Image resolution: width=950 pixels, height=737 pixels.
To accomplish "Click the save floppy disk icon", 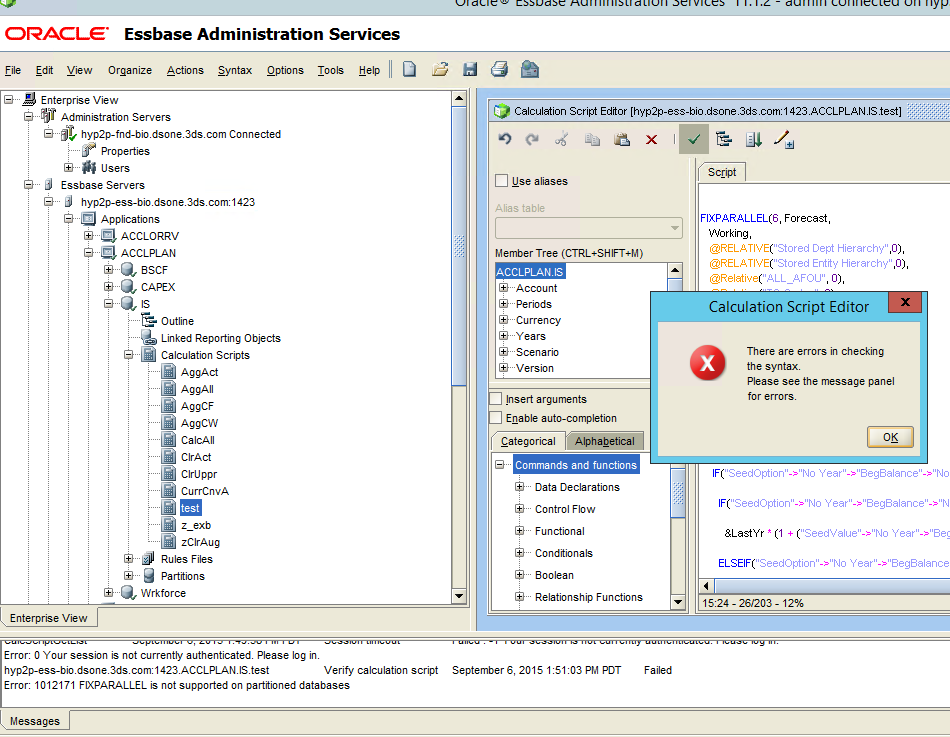I will (469, 69).
